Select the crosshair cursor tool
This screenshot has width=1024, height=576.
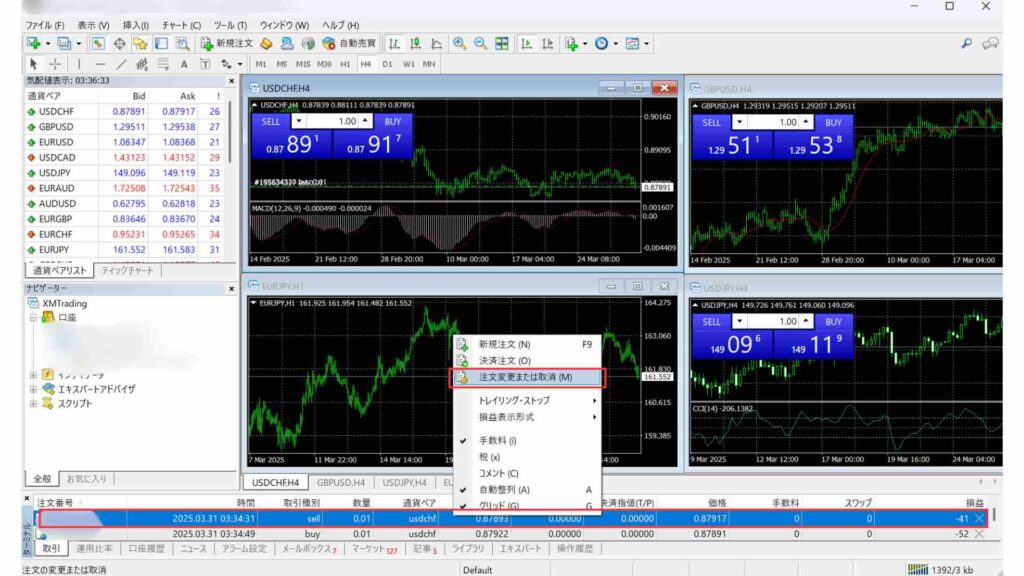click(x=55, y=63)
